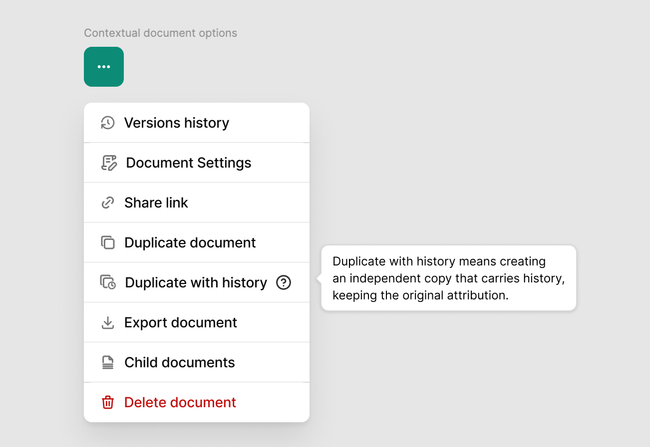
Task: Click the download arrow Export document icon
Action: (x=108, y=323)
